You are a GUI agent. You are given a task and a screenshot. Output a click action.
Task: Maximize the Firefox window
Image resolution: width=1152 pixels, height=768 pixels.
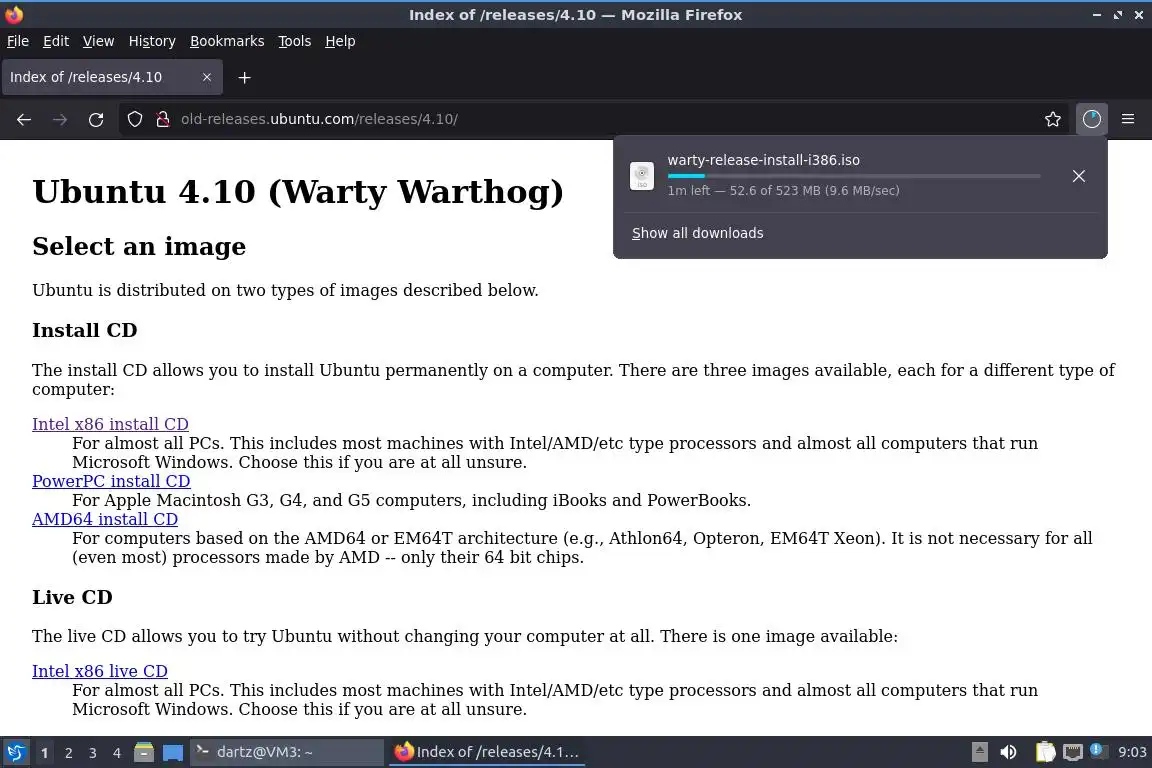(1117, 15)
